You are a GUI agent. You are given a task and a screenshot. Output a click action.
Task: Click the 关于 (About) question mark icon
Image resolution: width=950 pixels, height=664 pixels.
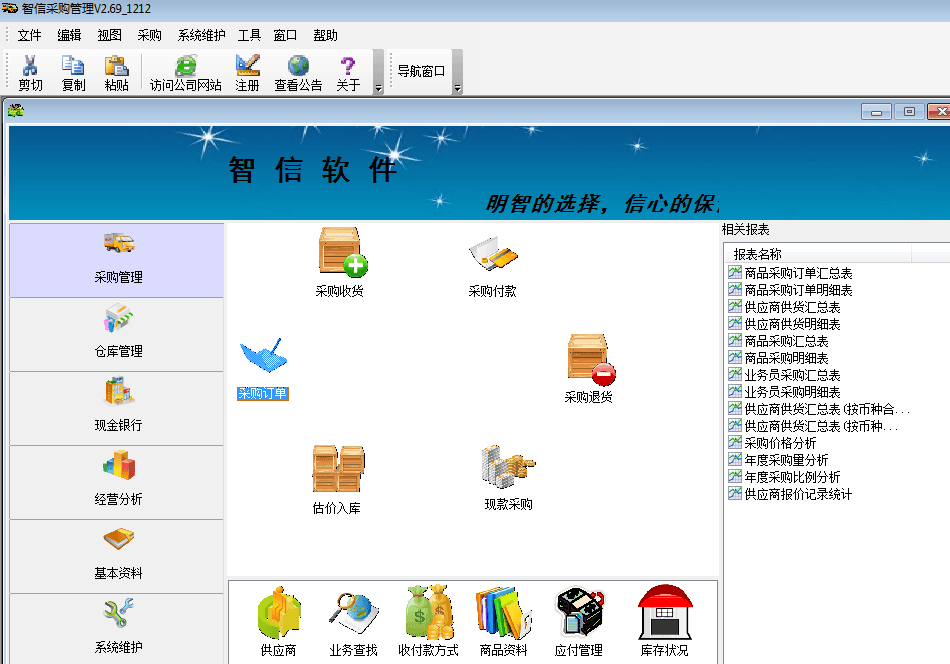tap(348, 73)
